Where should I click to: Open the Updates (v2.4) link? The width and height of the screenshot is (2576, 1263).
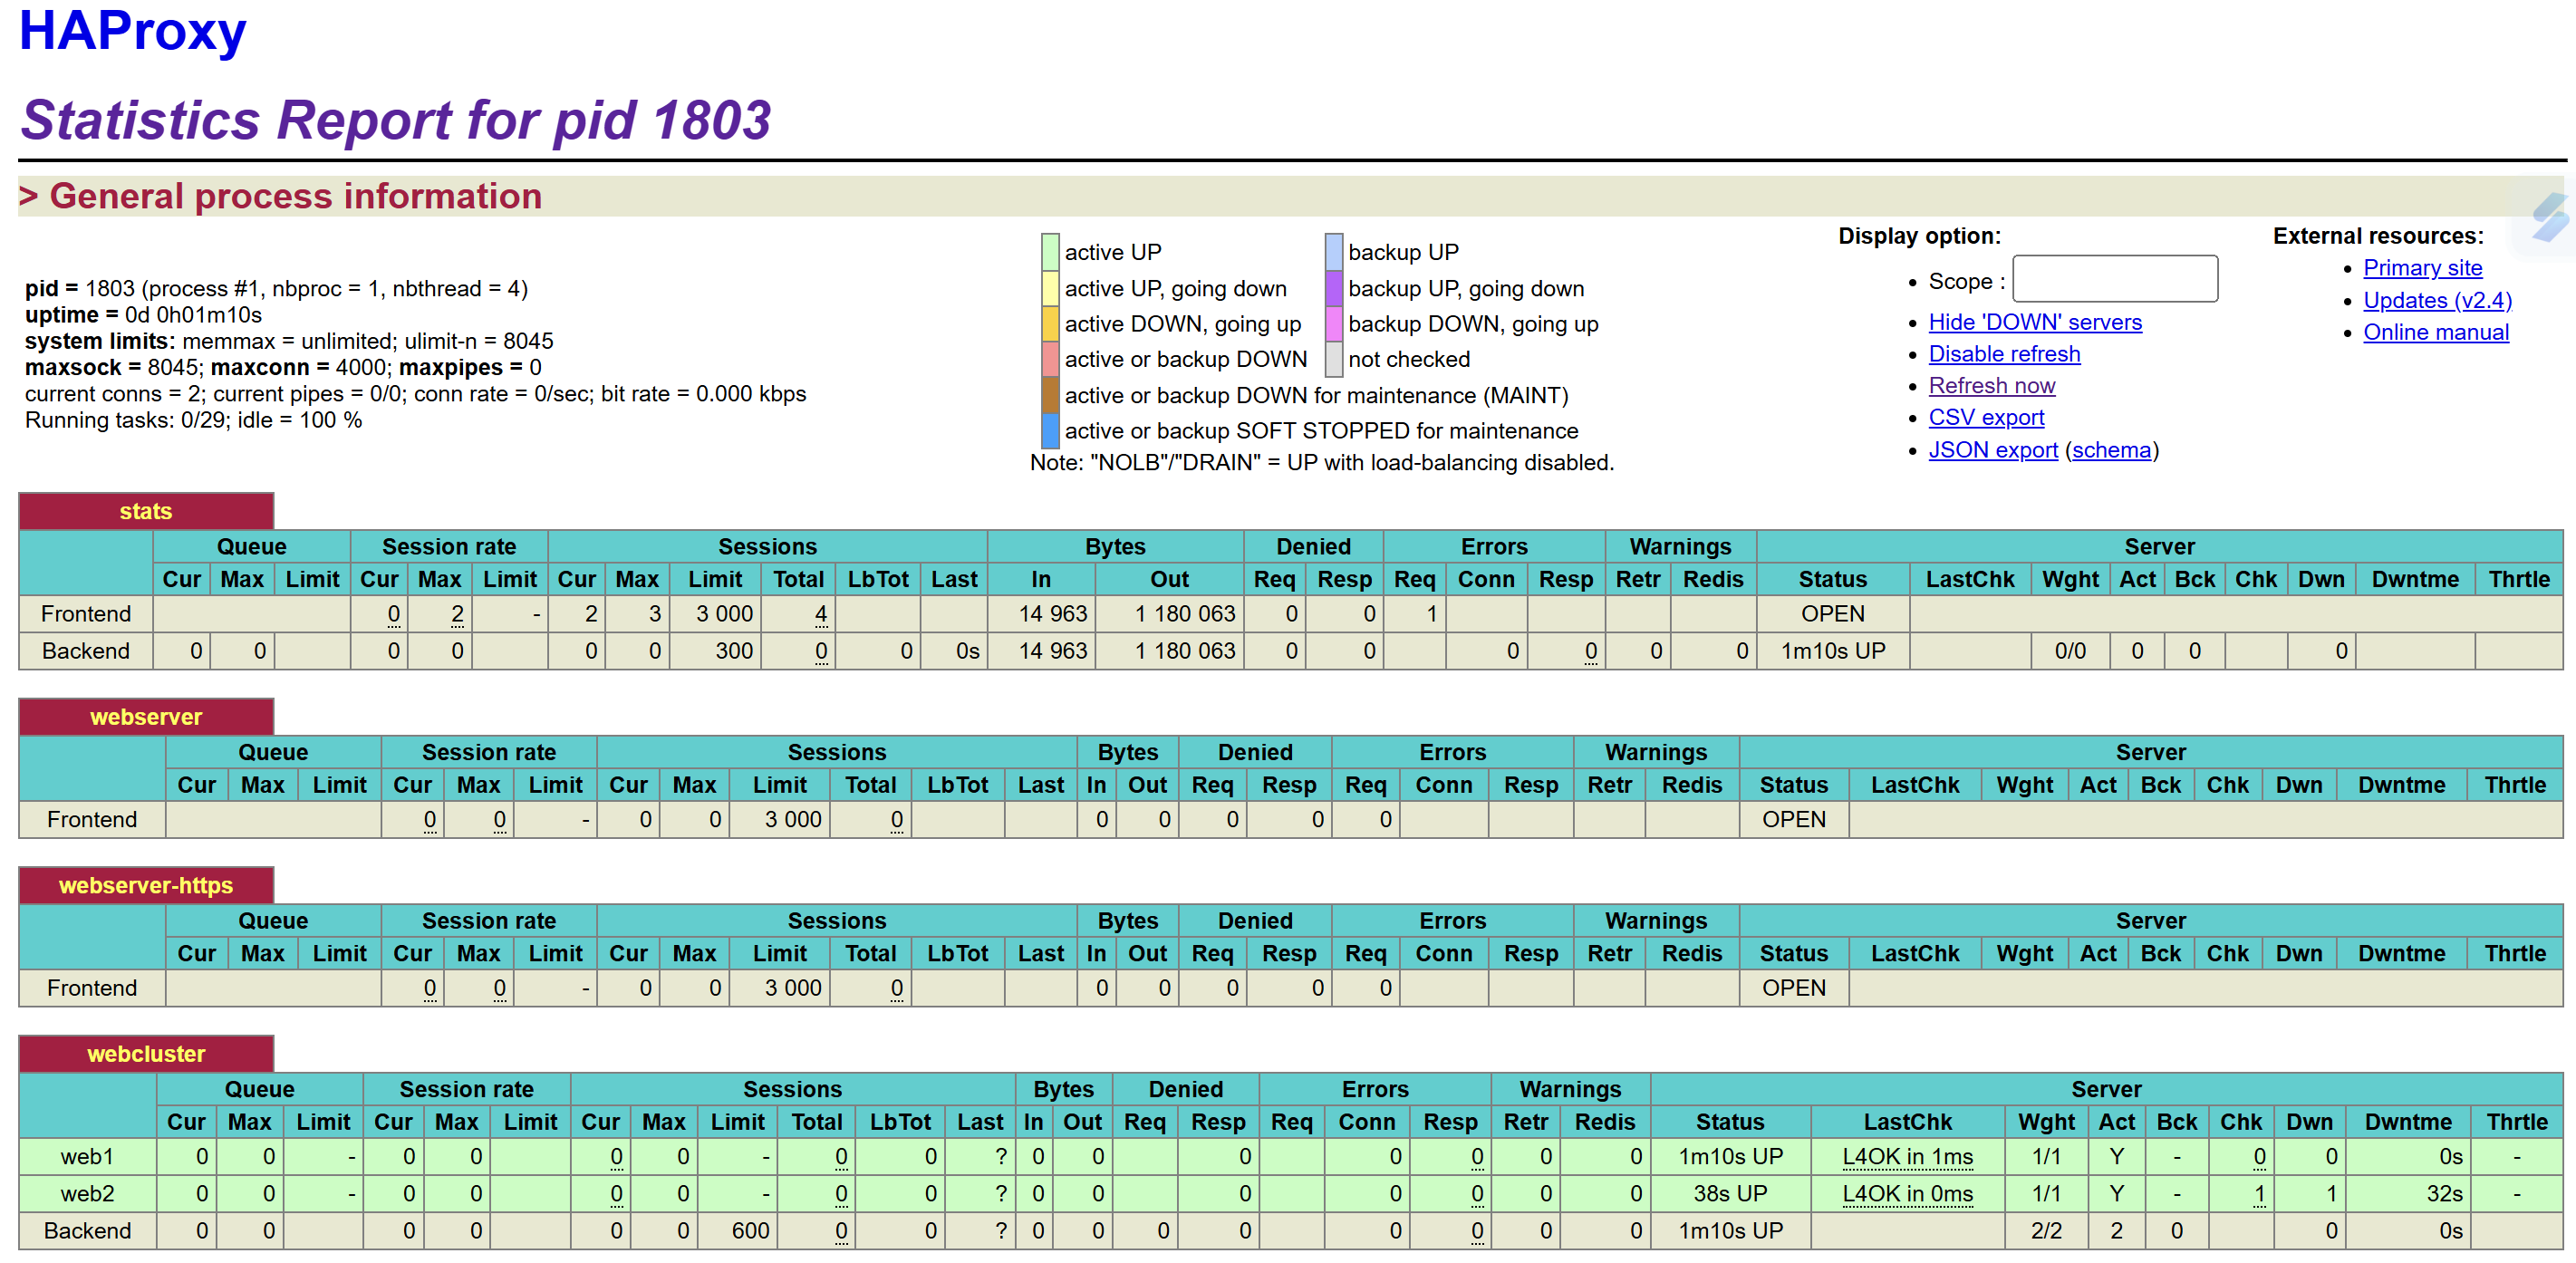tap(2436, 300)
